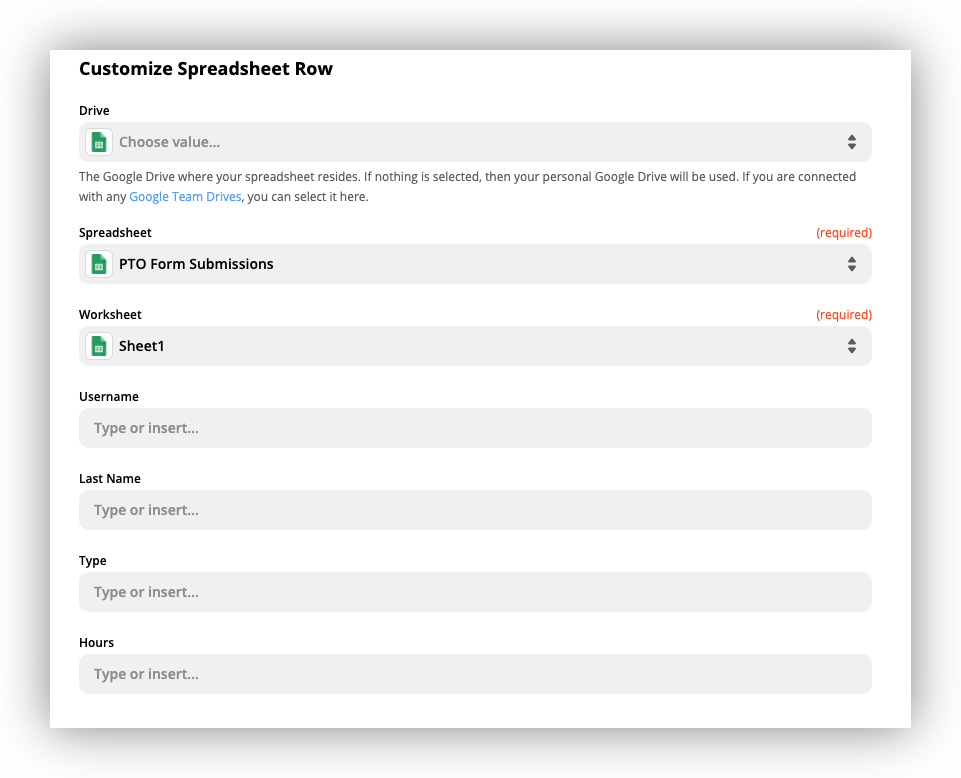Click the Last Name field label

110,479
